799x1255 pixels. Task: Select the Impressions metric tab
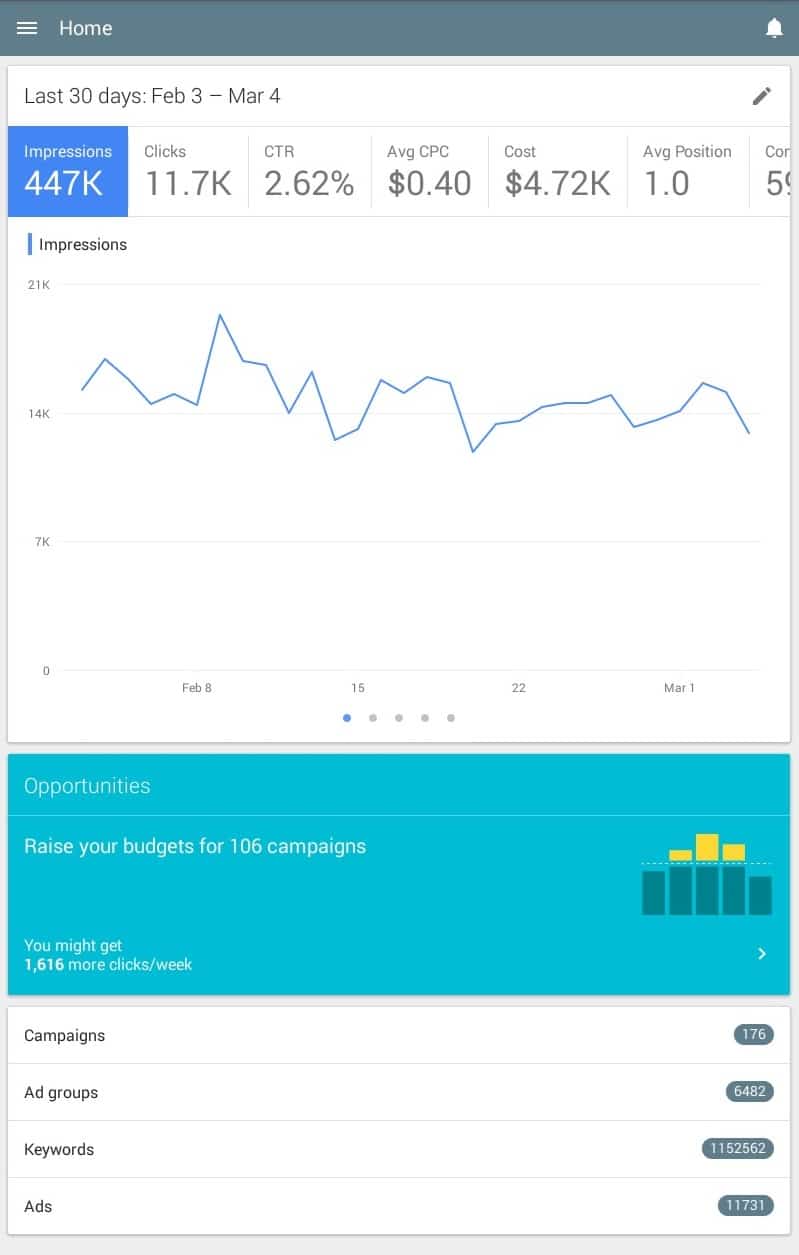tap(68, 171)
